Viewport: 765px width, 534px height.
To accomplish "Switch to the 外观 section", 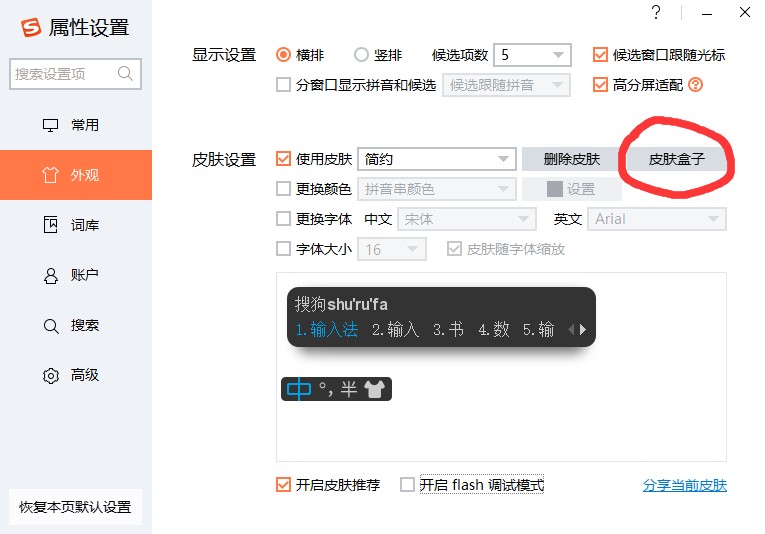I will pos(76,175).
